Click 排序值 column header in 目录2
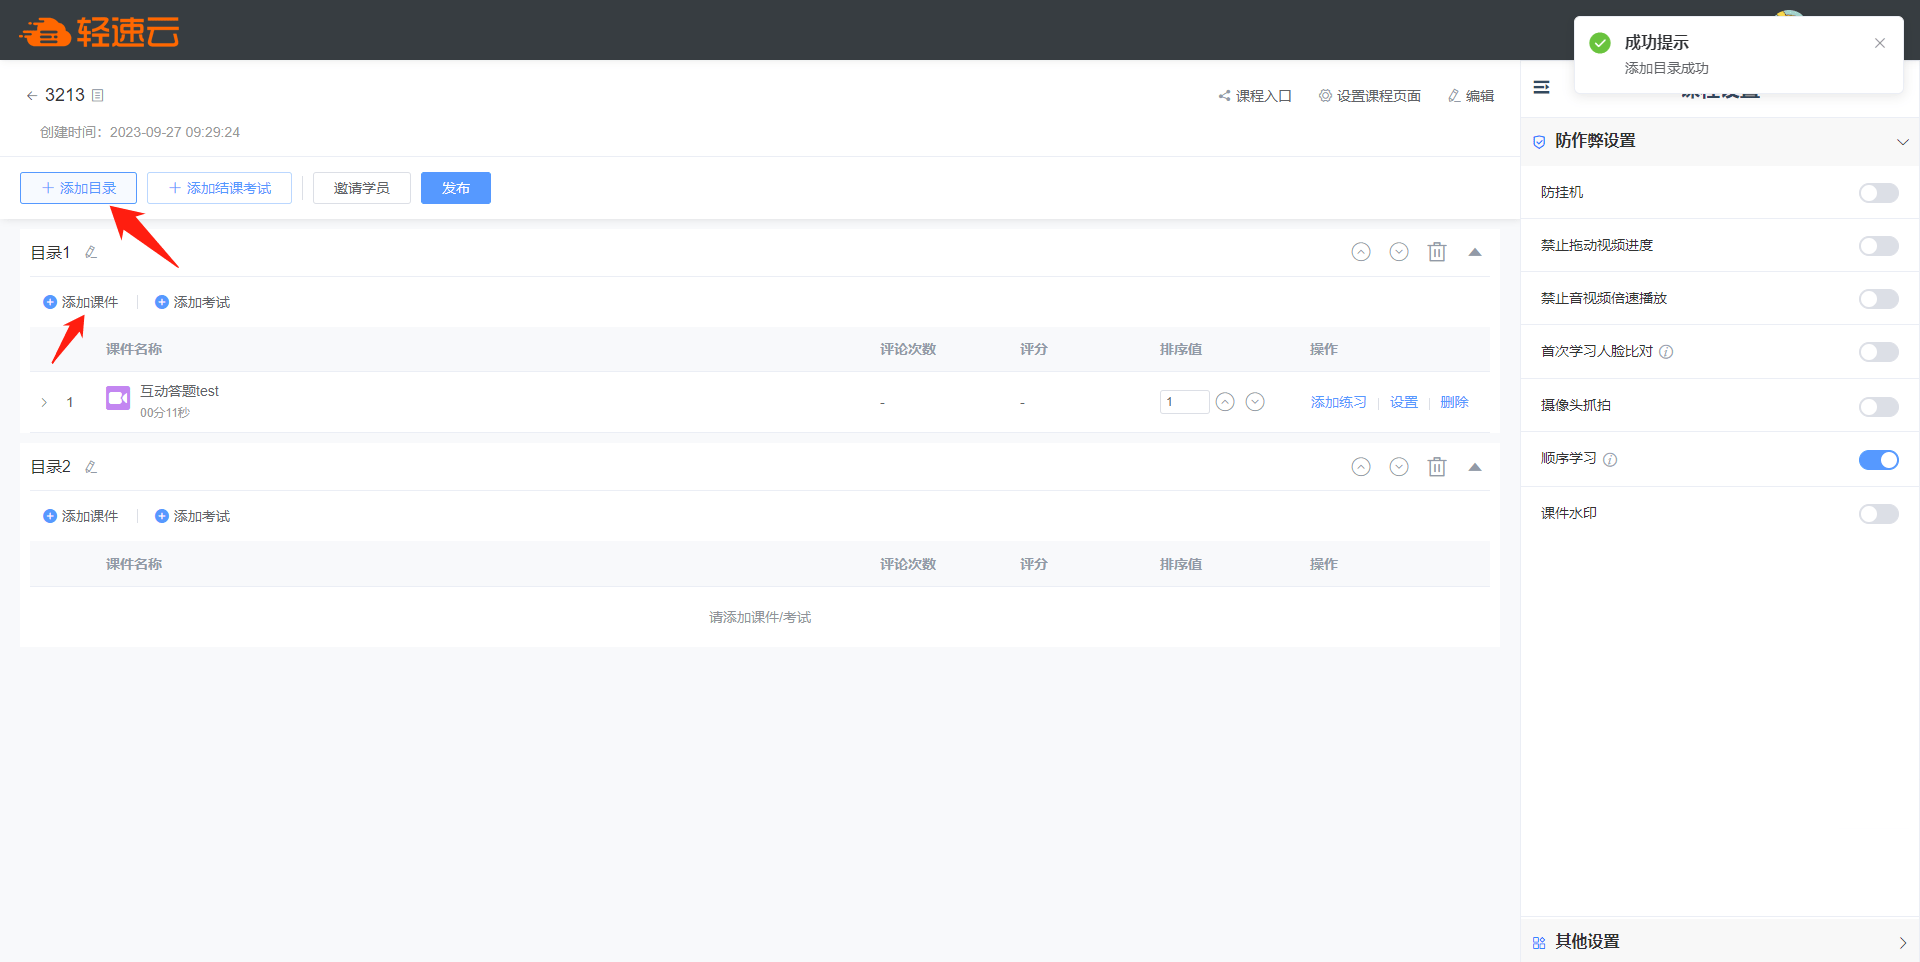This screenshot has height=962, width=1920. point(1181,564)
